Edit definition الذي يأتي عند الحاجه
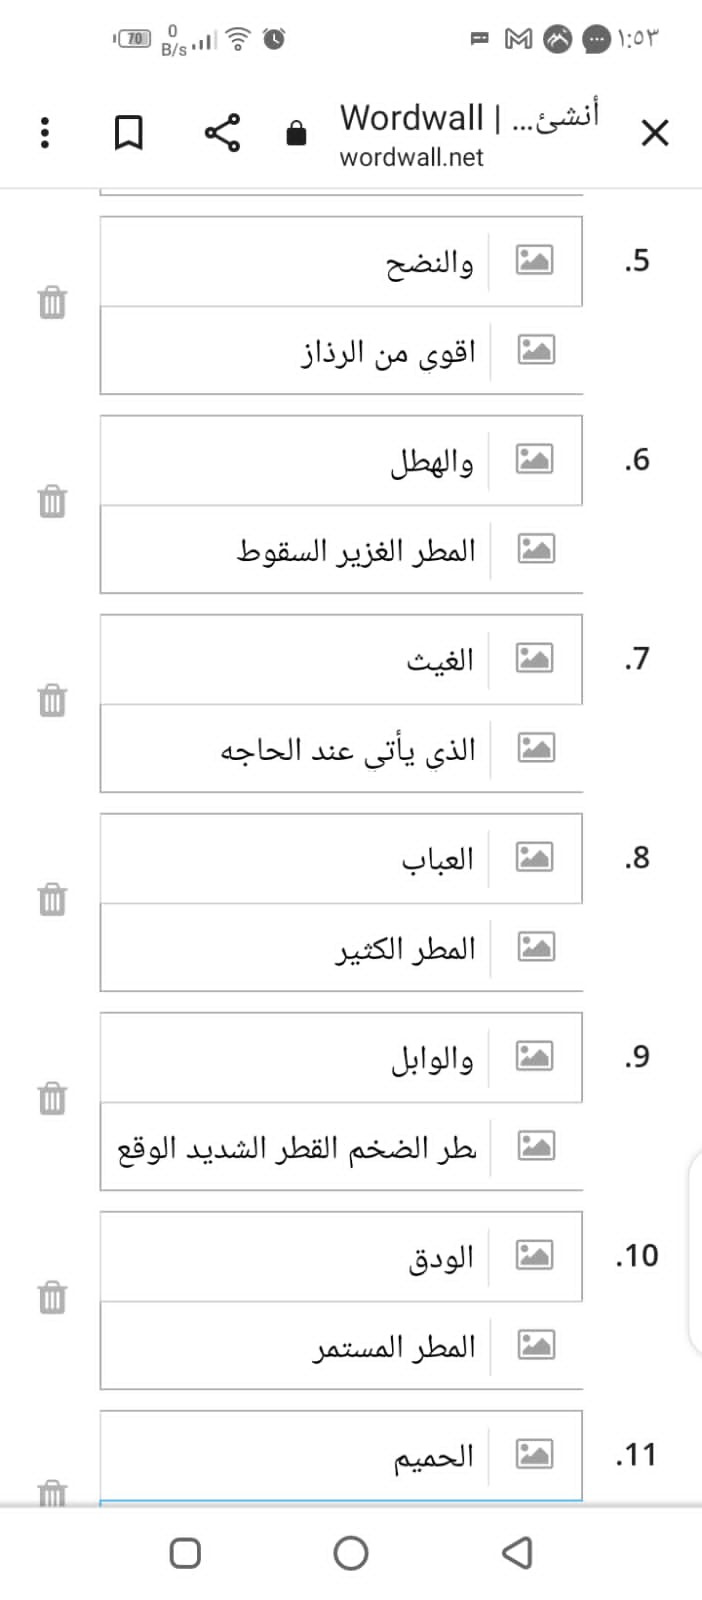Image resolution: width=702 pixels, height=1600 pixels. coord(296,749)
